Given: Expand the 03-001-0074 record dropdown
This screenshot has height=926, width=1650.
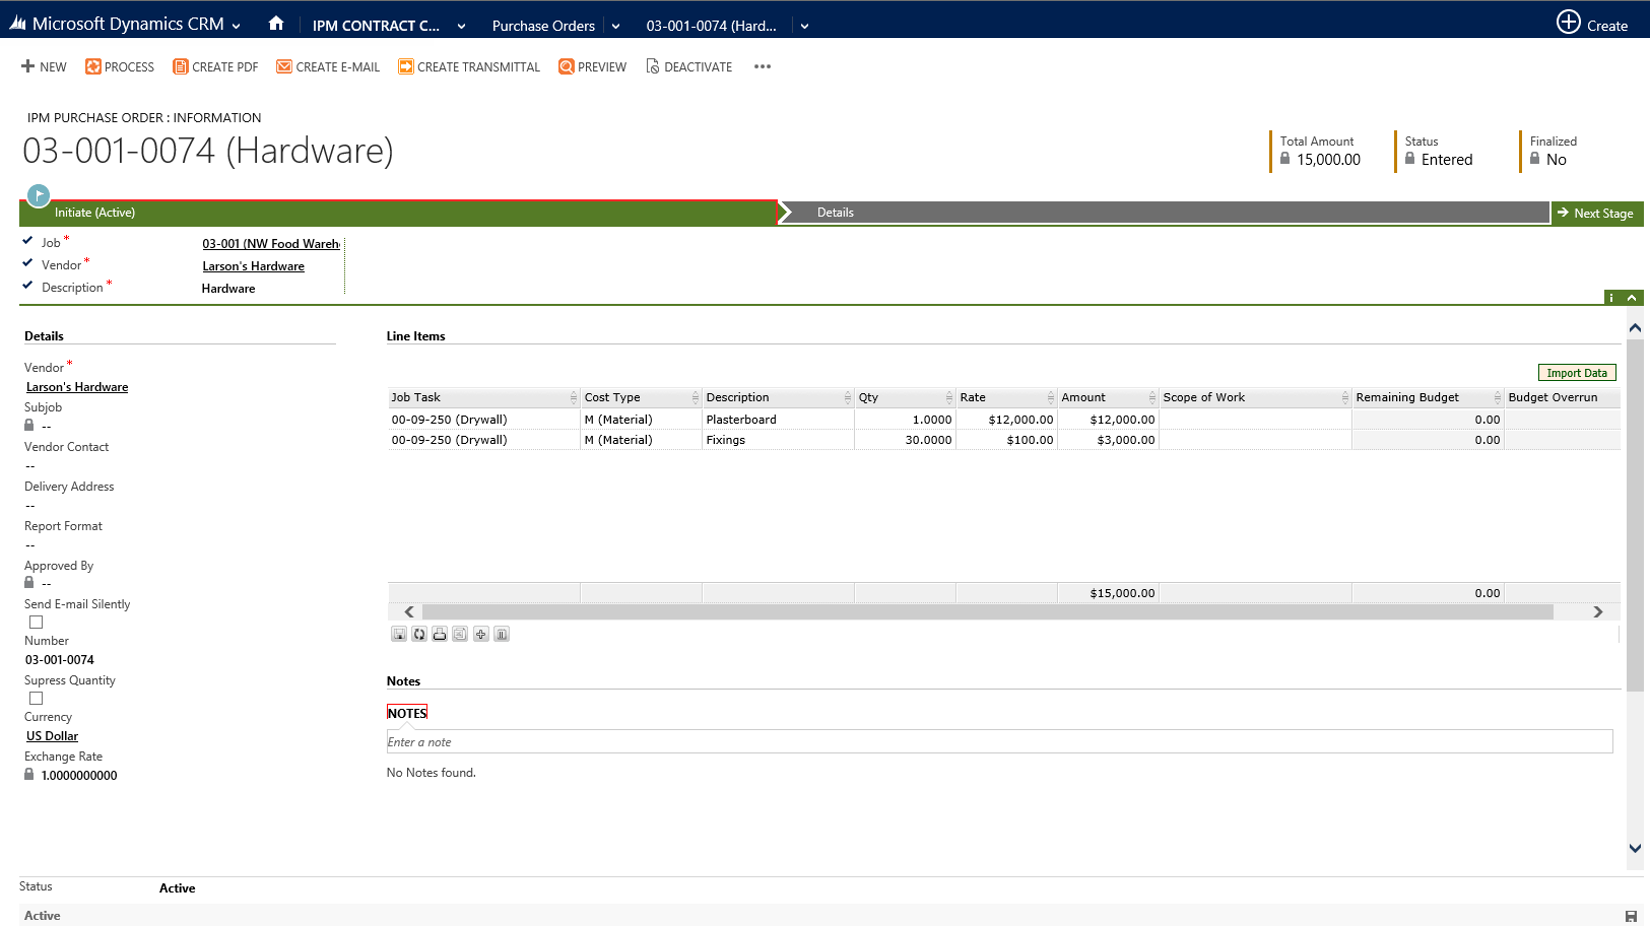Looking at the screenshot, I should click(803, 25).
